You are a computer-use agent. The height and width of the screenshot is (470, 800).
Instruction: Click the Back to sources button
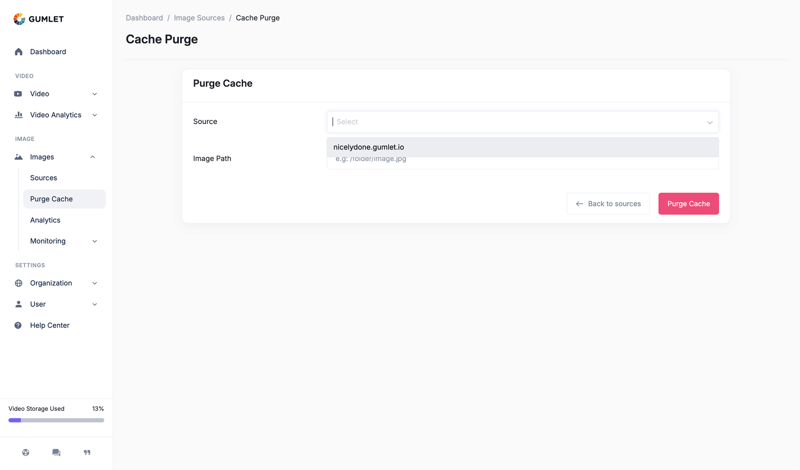[608, 204]
